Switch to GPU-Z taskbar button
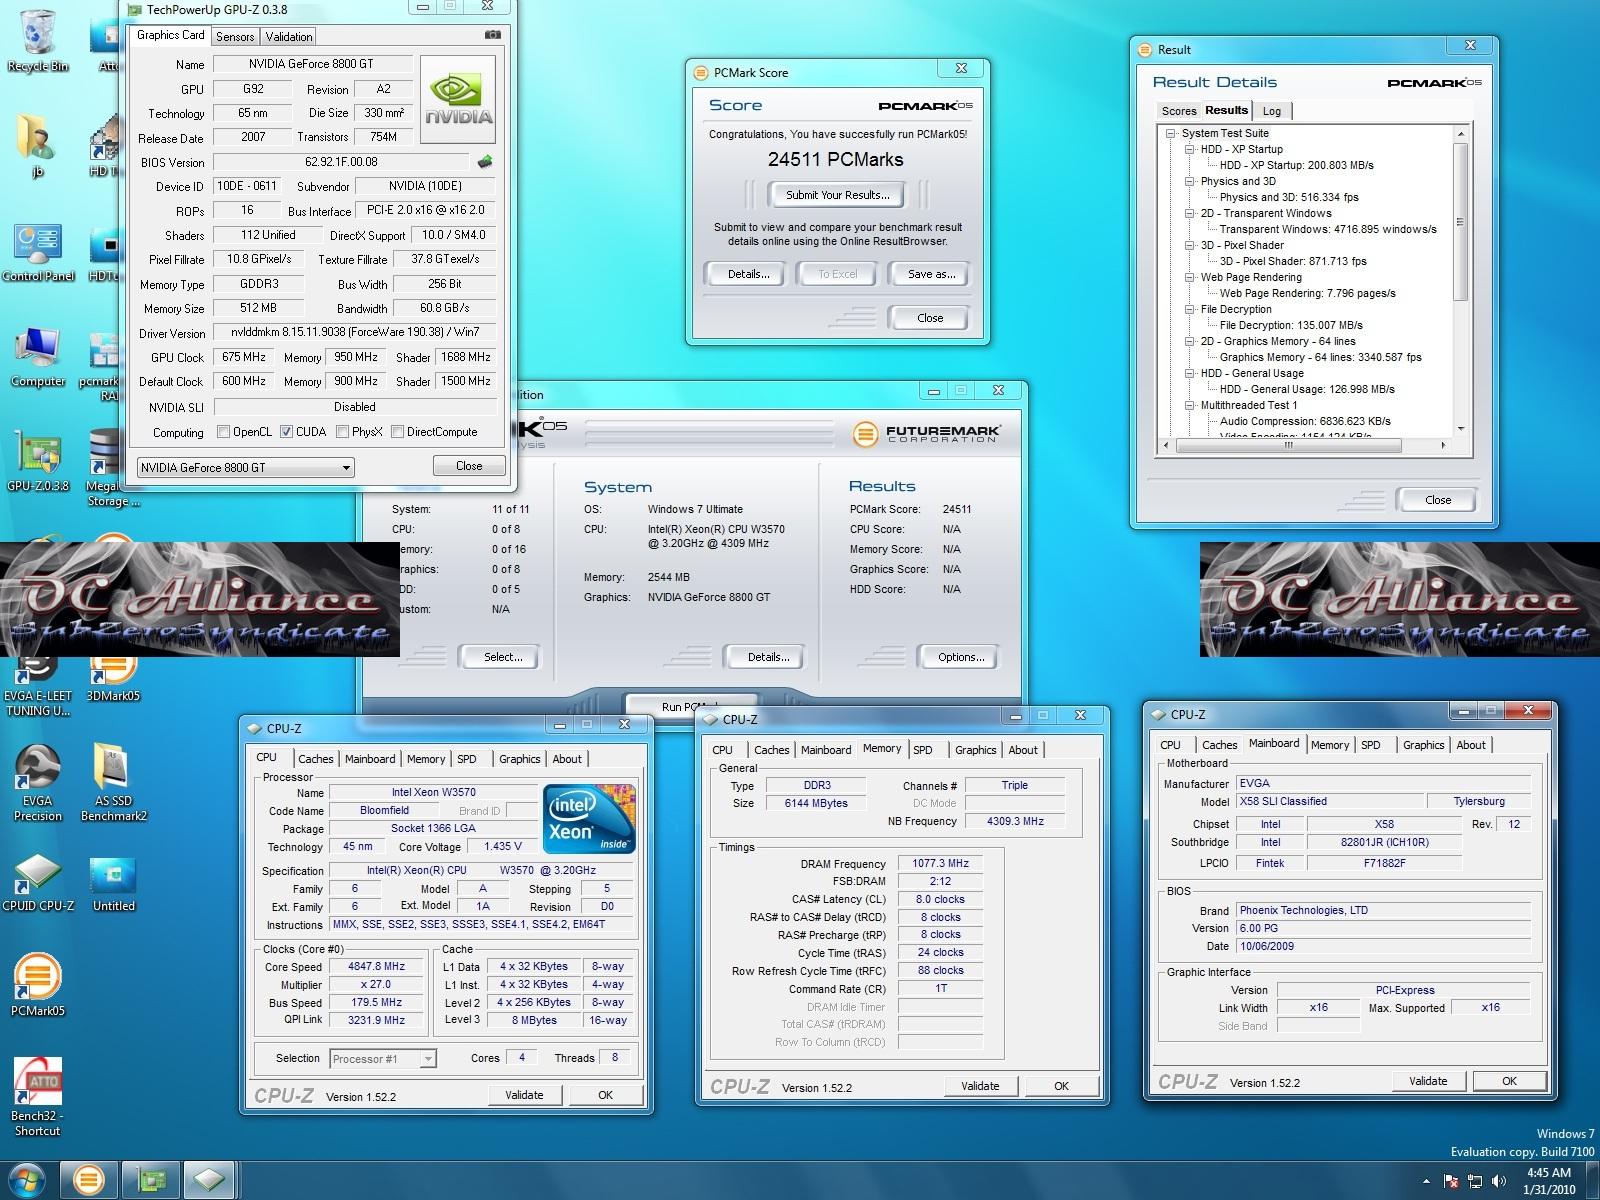This screenshot has height=1200, width=1600. pos(151,1181)
